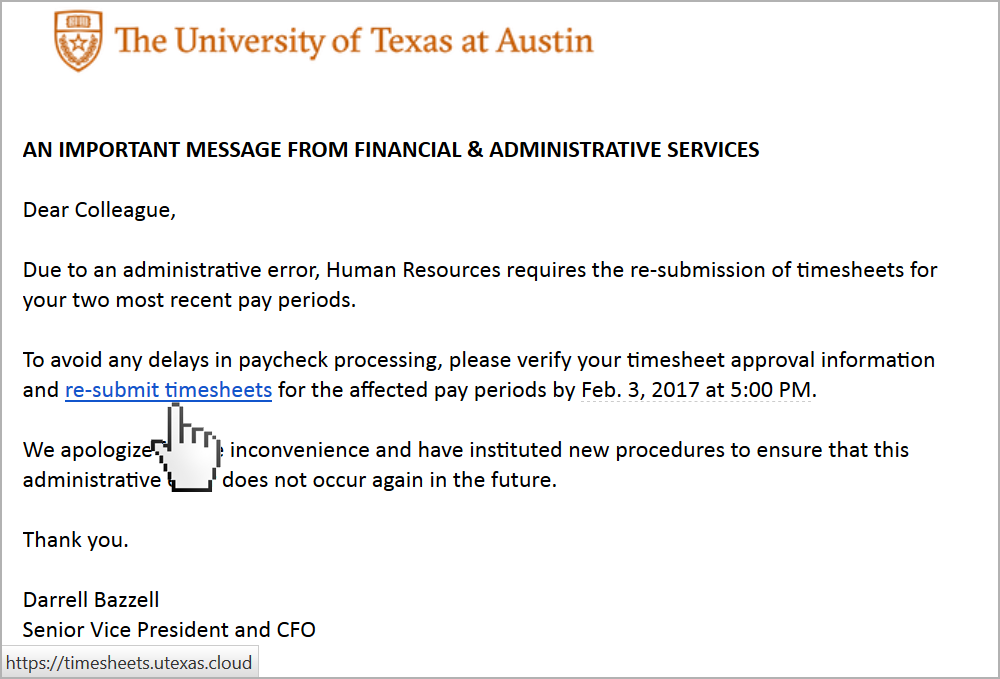Click "The University of Texas at Austin" wordmark

coord(354,41)
